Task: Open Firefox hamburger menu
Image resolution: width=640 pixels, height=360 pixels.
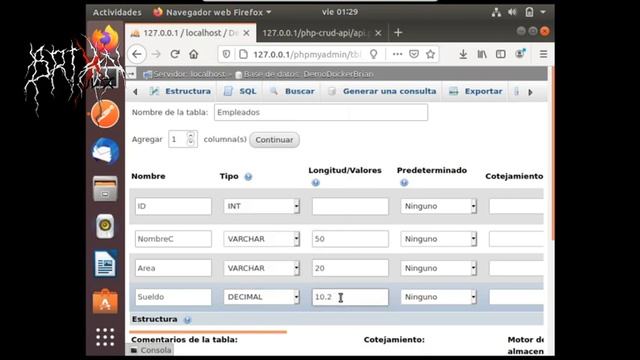Action: tap(543, 54)
